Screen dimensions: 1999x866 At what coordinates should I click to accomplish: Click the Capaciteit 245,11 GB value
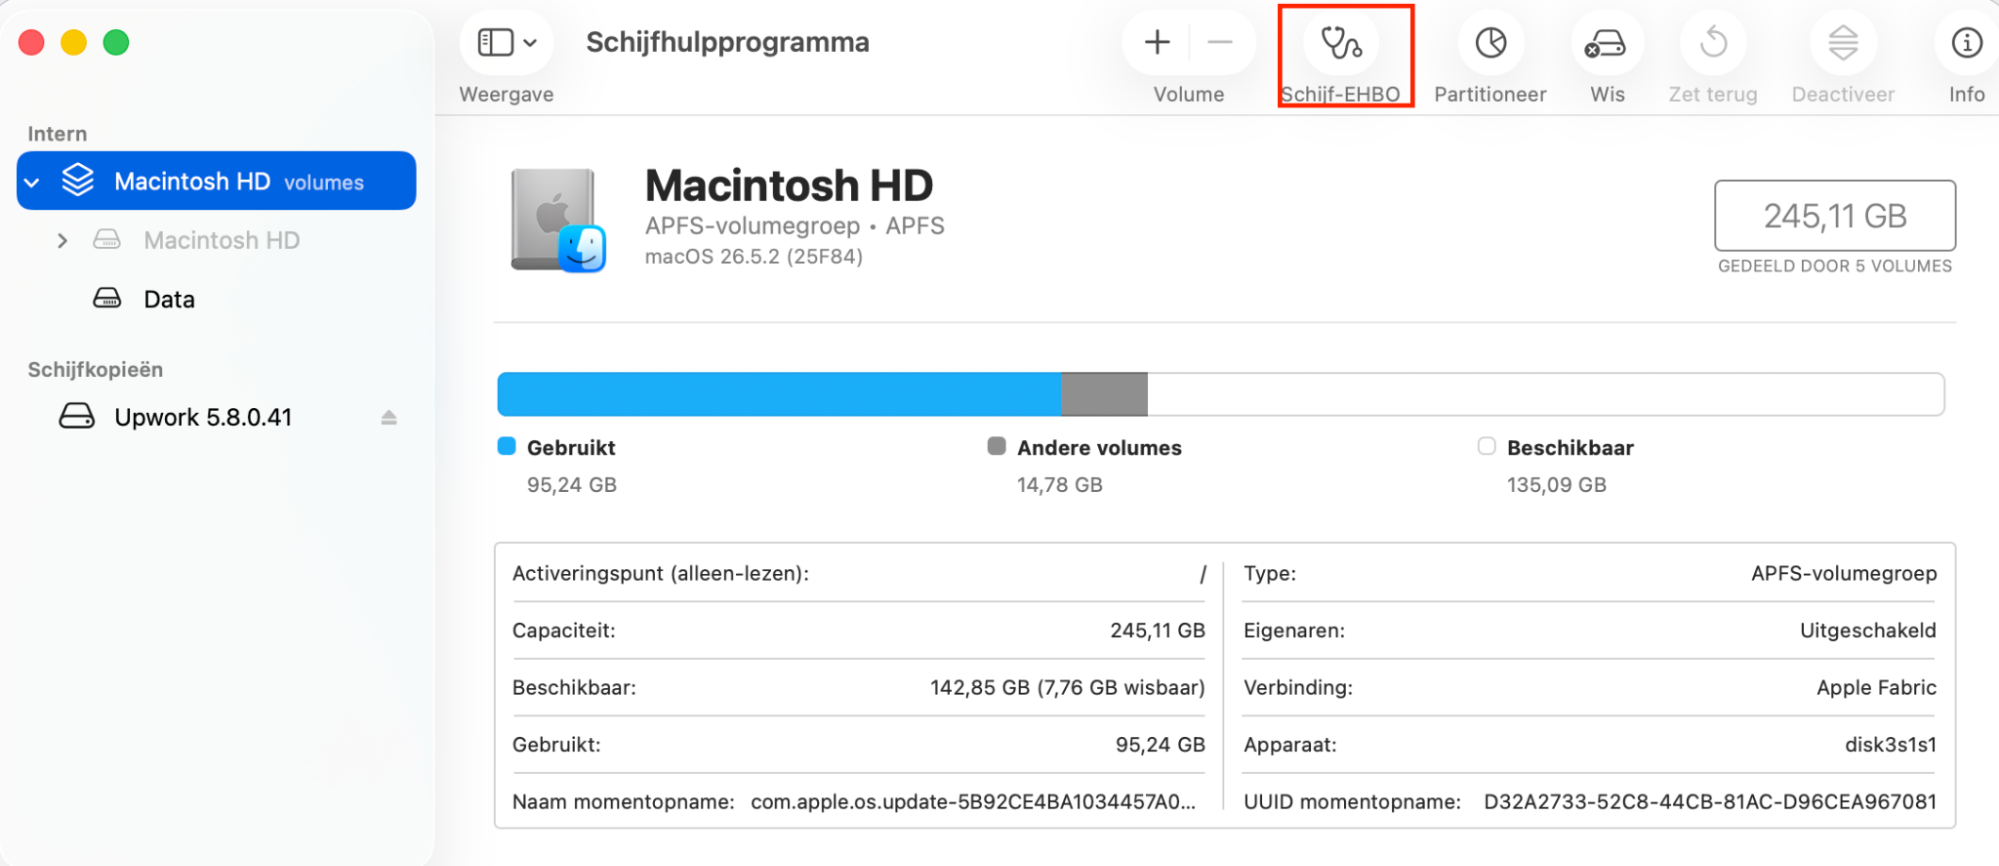pyautogui.click(x=1157, y=631)
